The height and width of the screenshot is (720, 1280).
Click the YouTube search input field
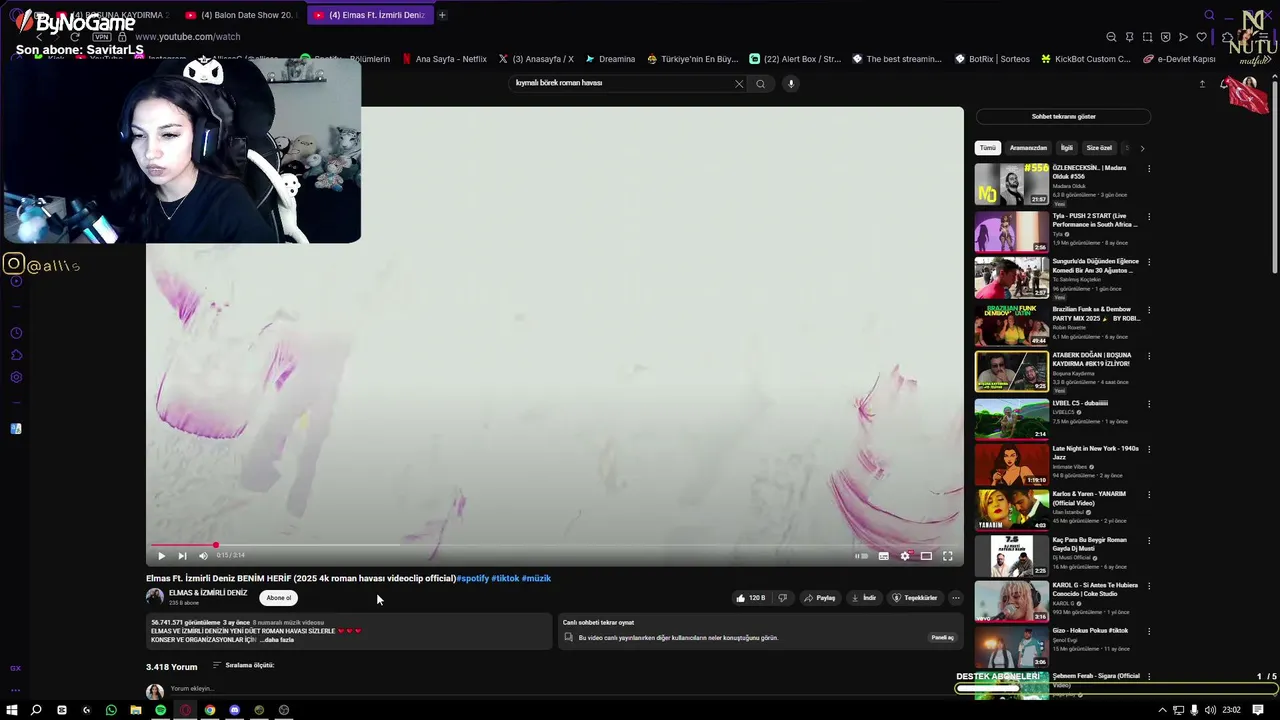pyautogui.click(x=620, y=84)
